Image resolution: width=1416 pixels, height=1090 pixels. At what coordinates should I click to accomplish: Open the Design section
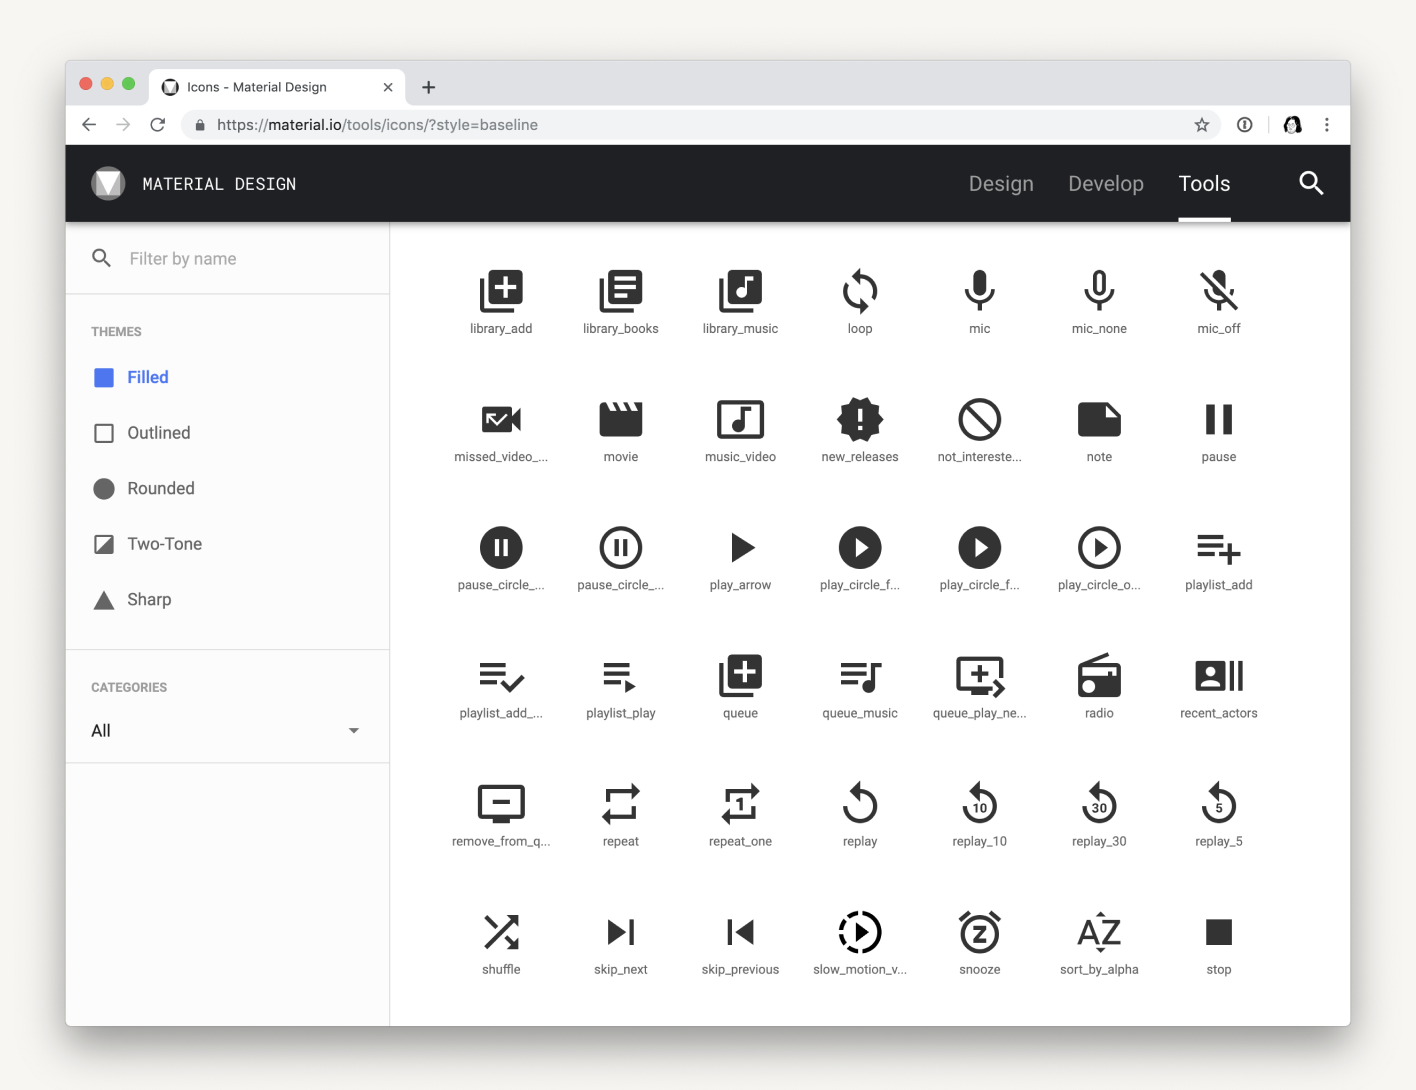coord(1001,183)
